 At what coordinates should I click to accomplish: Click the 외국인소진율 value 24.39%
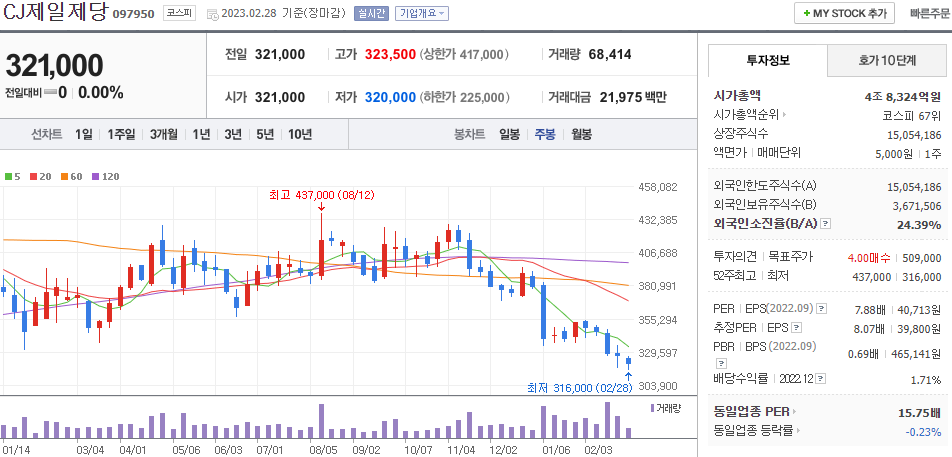pyautogui.click(x=919, y=225)
